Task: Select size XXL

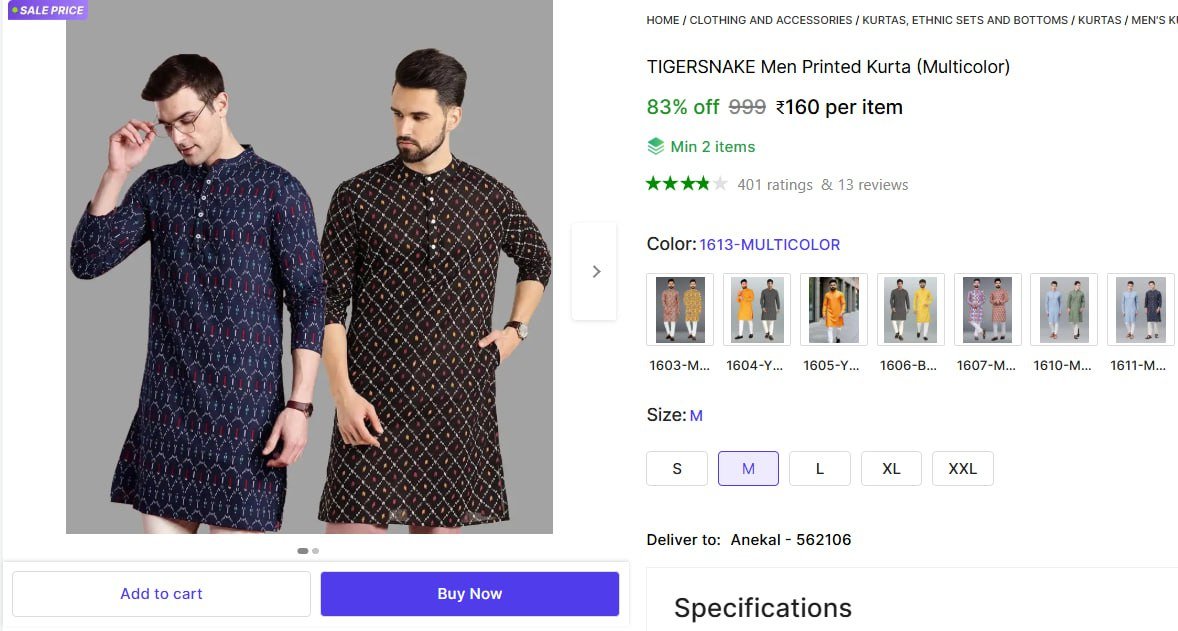Action: 962,469
